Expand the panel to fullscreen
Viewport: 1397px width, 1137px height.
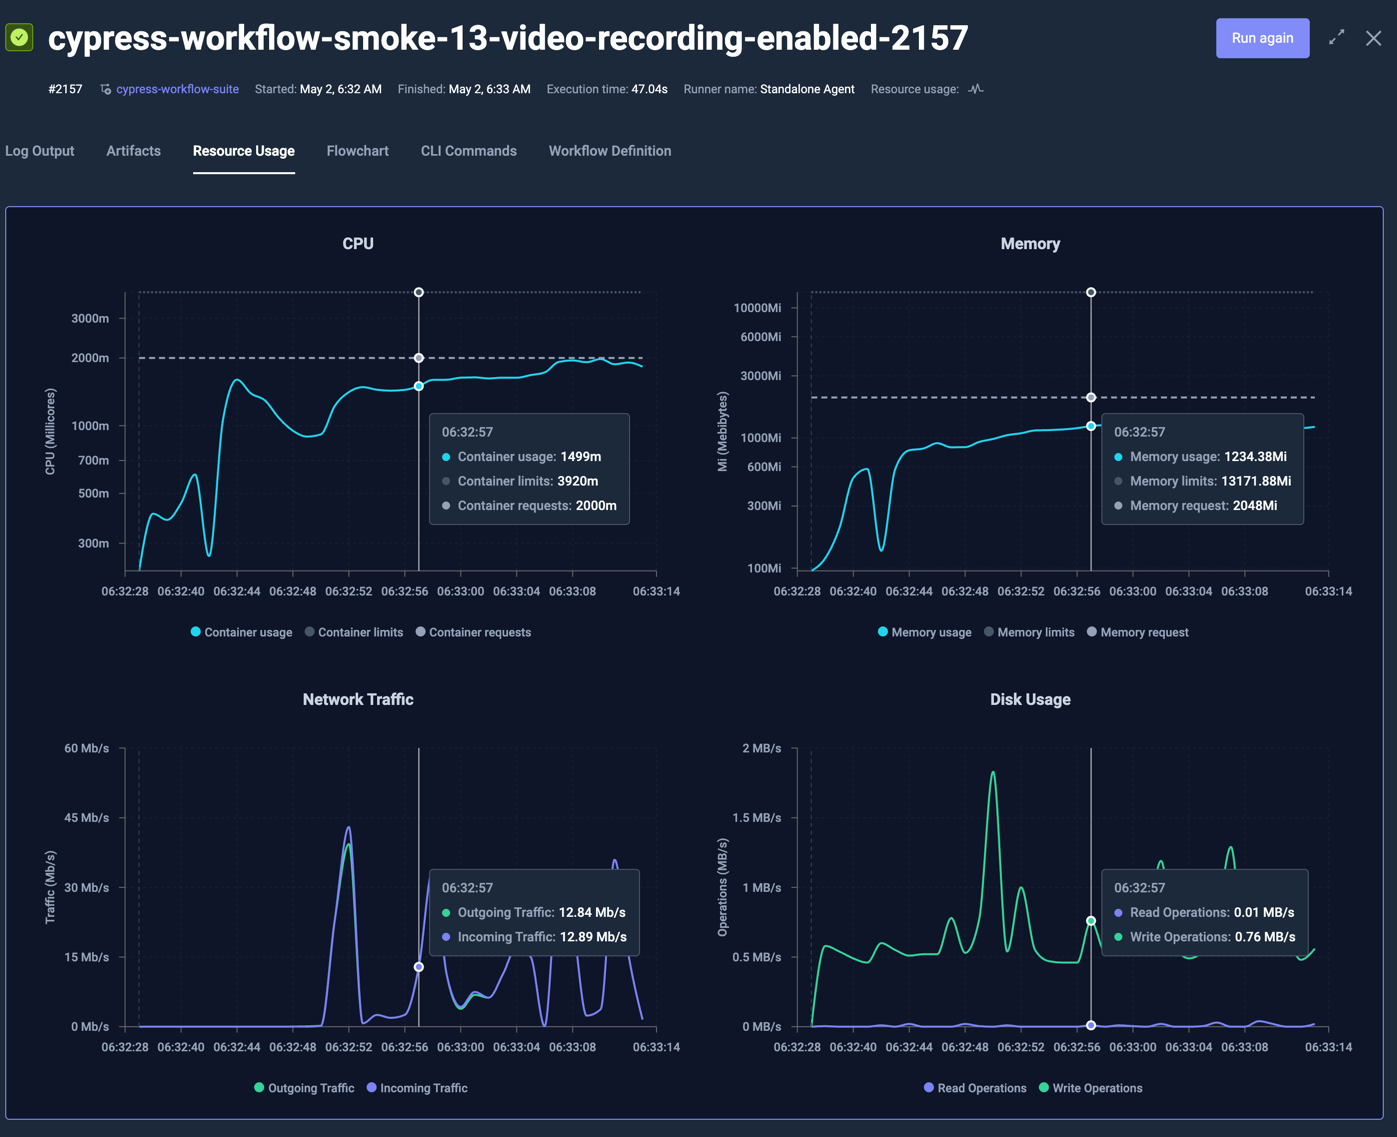tap(1336, 38)
